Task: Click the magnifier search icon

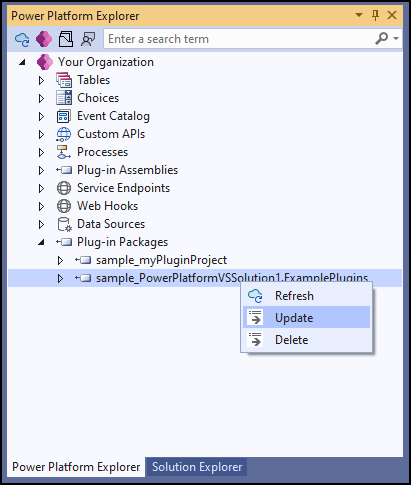Action: [382, 39]
